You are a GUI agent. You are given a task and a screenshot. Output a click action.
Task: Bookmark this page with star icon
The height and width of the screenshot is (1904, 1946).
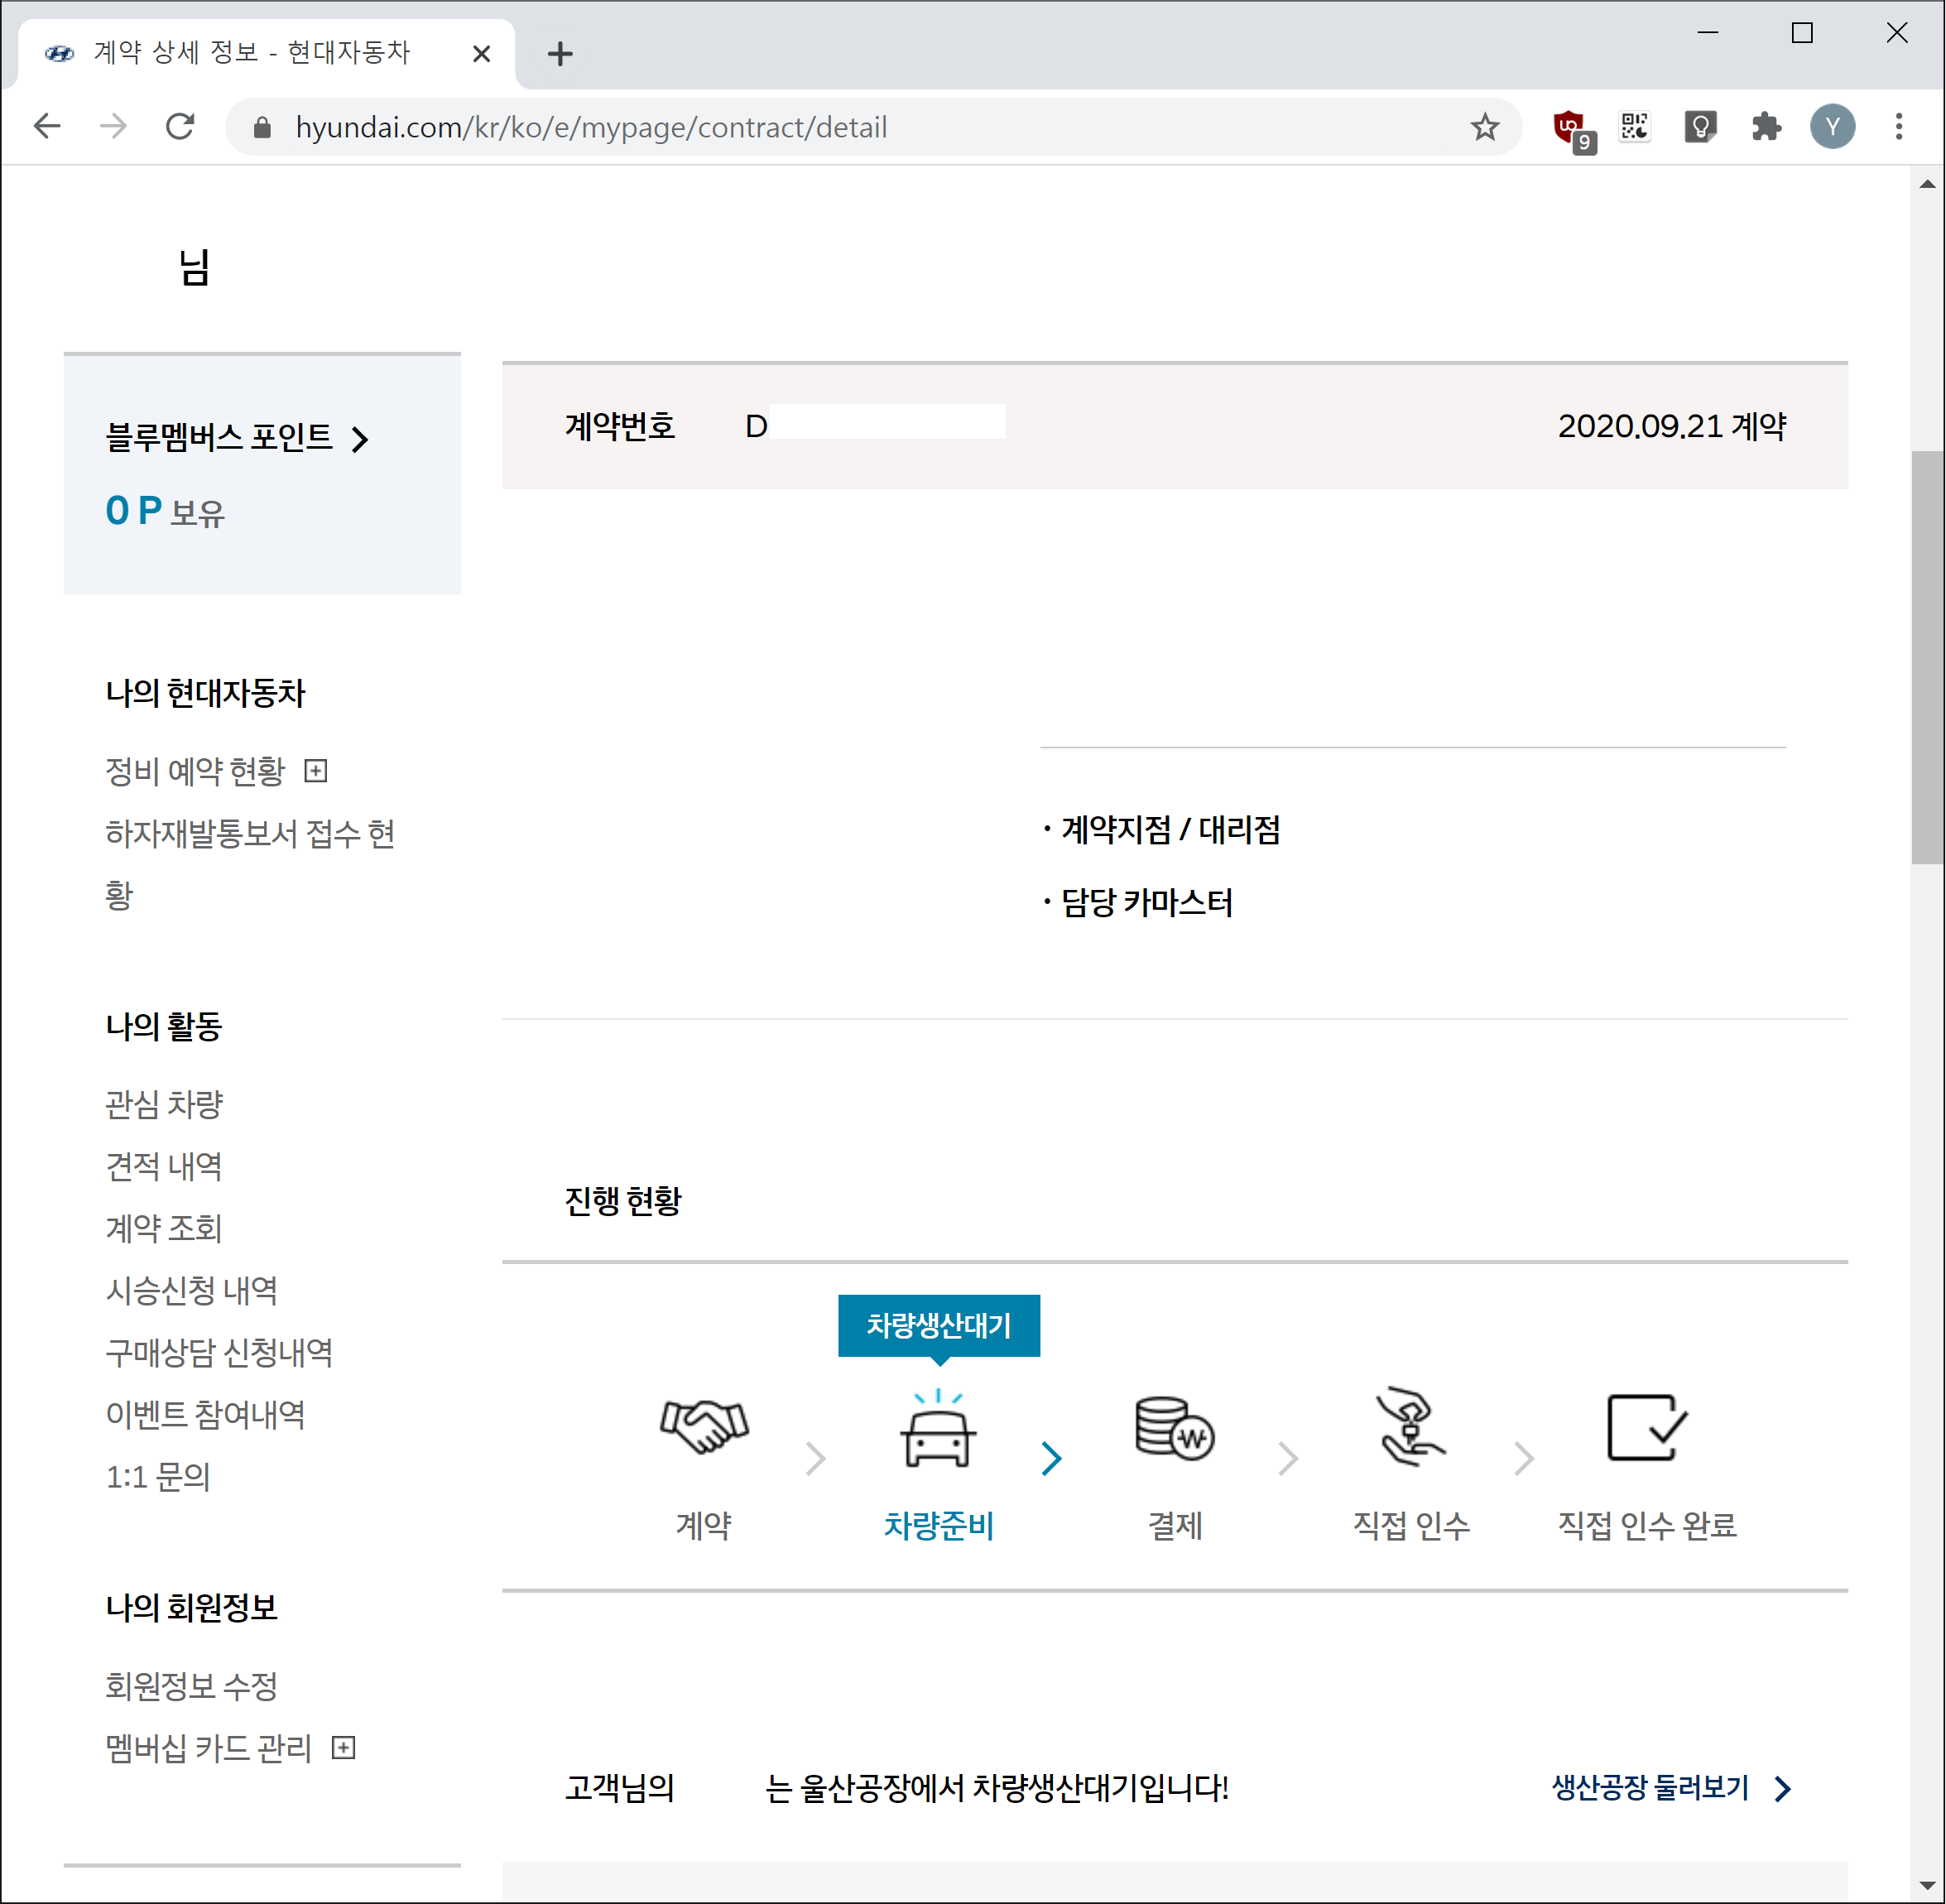[1484, 127]
